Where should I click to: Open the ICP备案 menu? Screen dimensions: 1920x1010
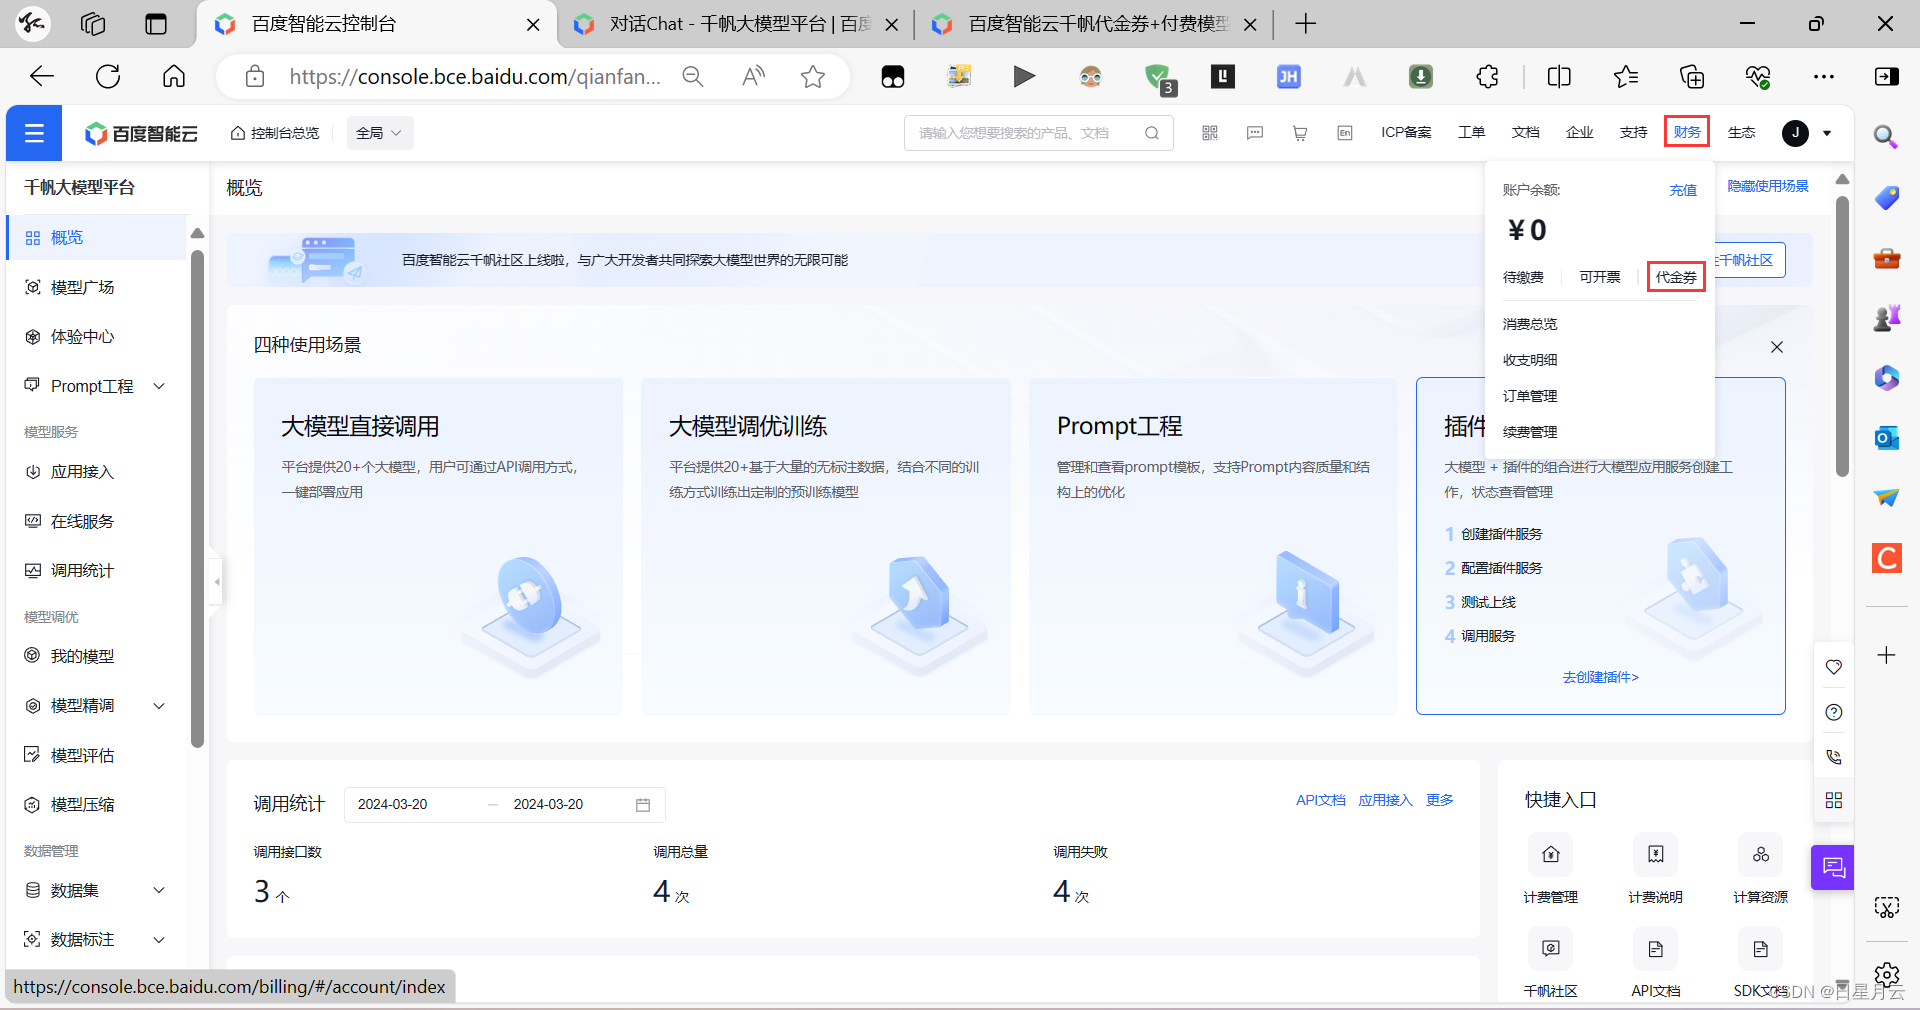coord(1406,132)
